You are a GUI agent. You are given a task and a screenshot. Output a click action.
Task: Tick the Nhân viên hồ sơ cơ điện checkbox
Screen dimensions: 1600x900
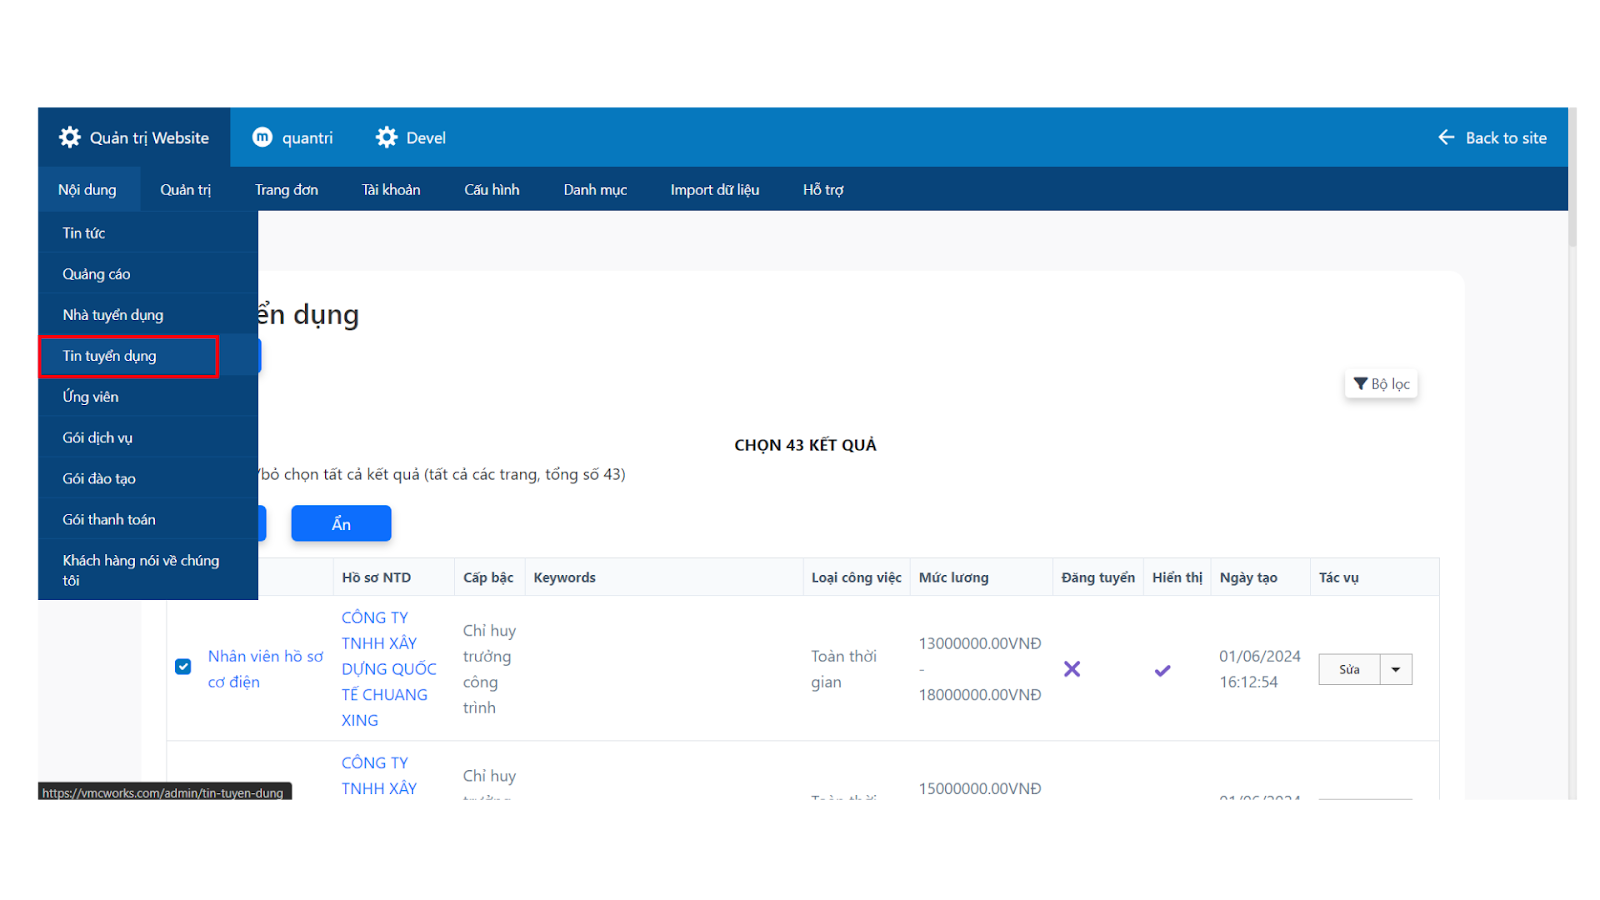(183, 667)
